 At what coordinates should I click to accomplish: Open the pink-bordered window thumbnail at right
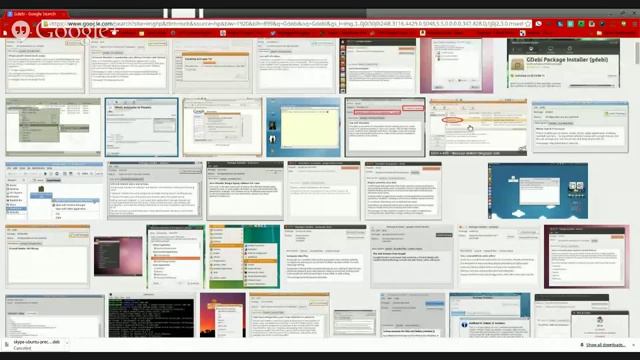(586, 256)
